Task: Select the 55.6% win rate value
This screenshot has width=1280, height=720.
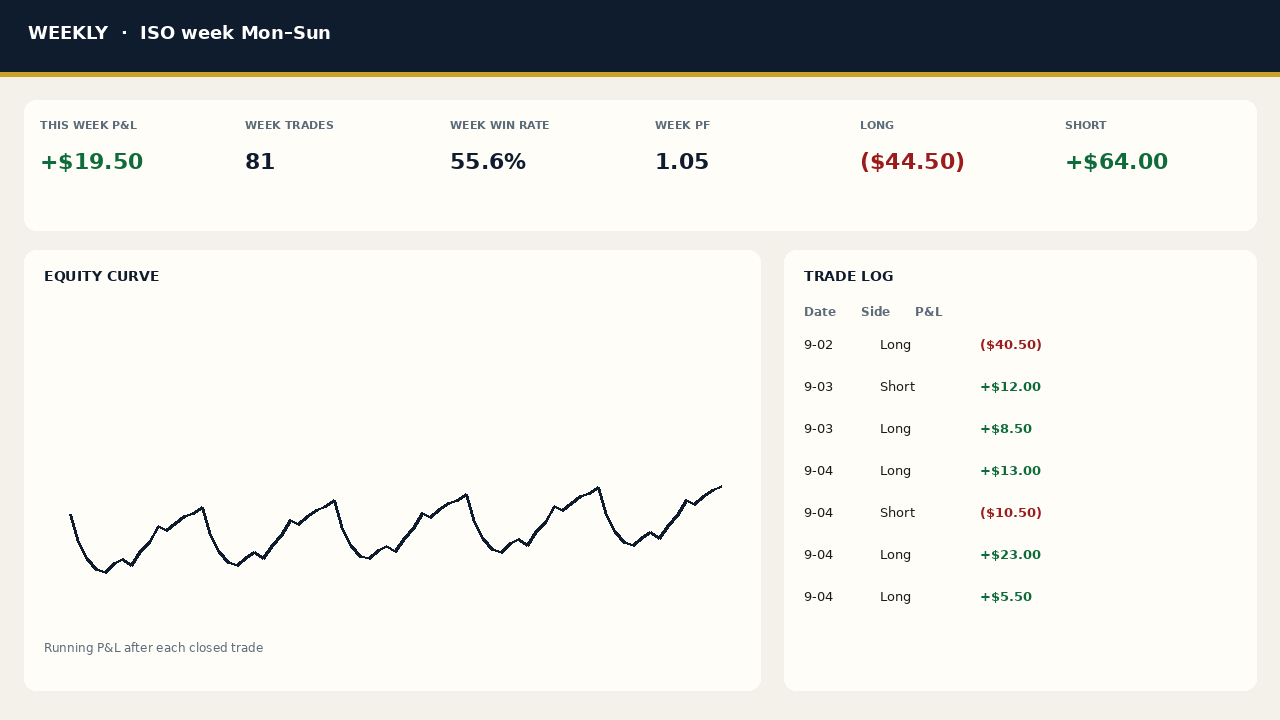Action: pyautogui.click(x=488, y=162)
